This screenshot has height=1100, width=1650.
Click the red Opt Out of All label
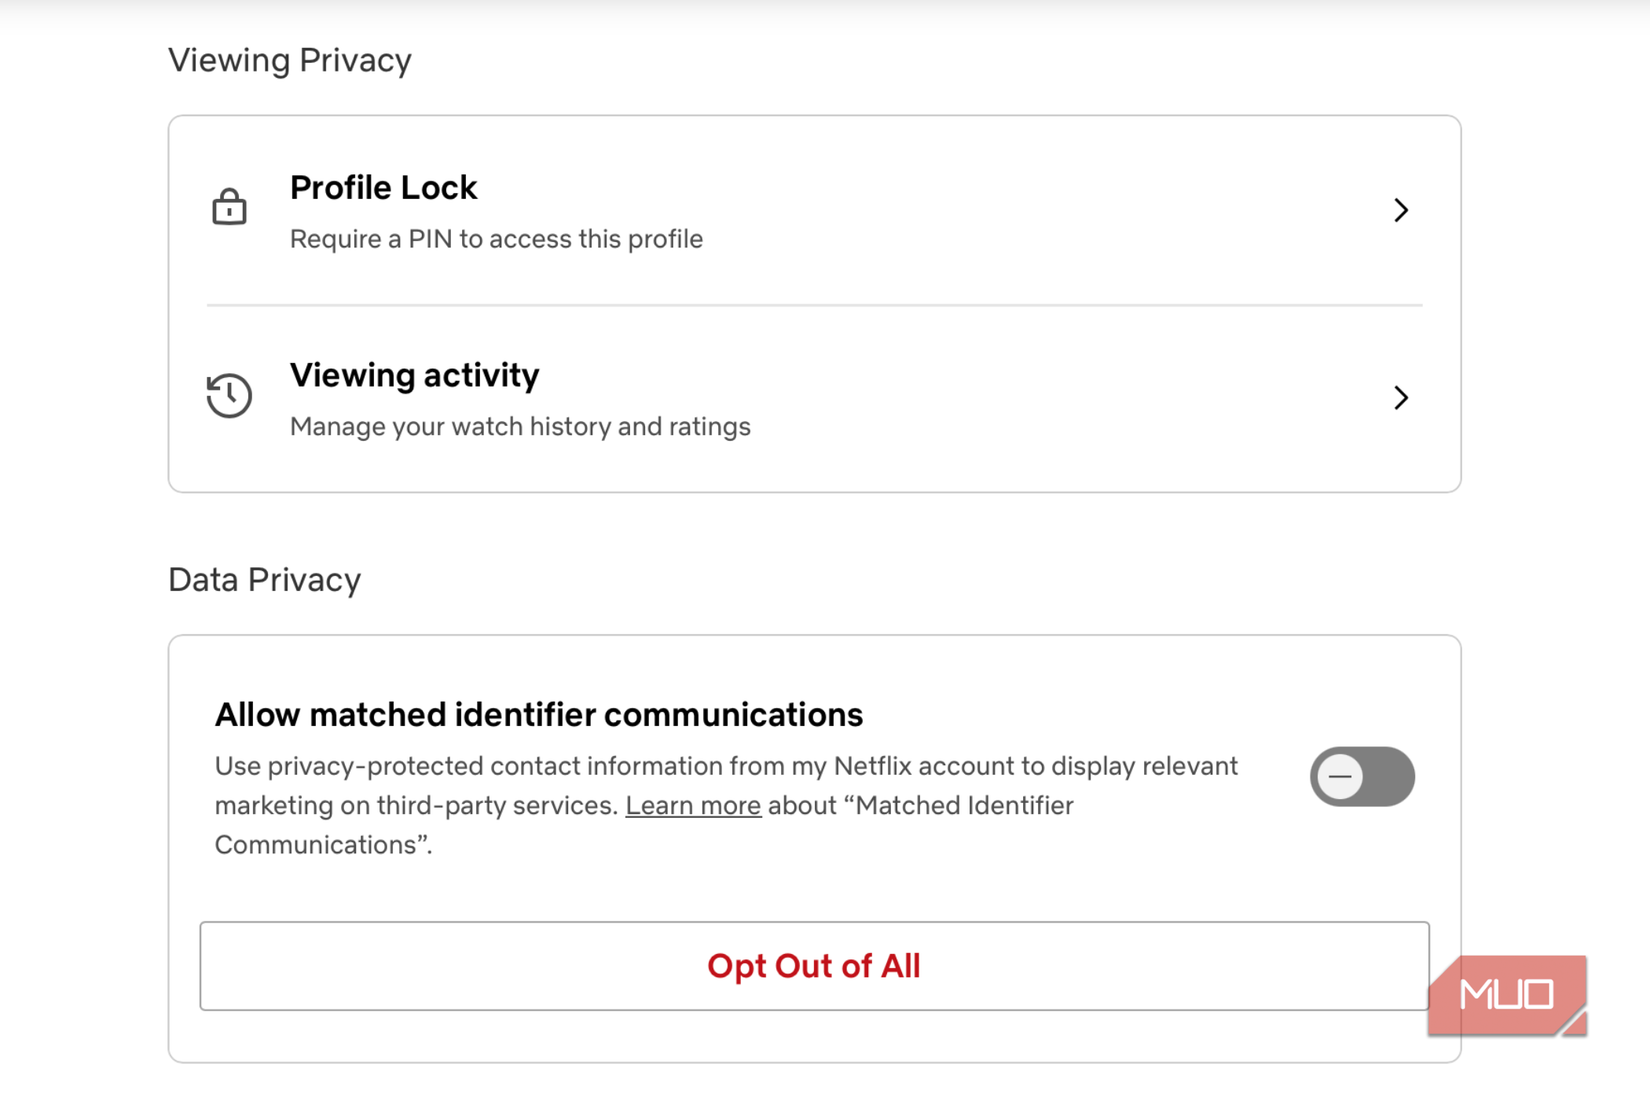(x=813, y=965)
